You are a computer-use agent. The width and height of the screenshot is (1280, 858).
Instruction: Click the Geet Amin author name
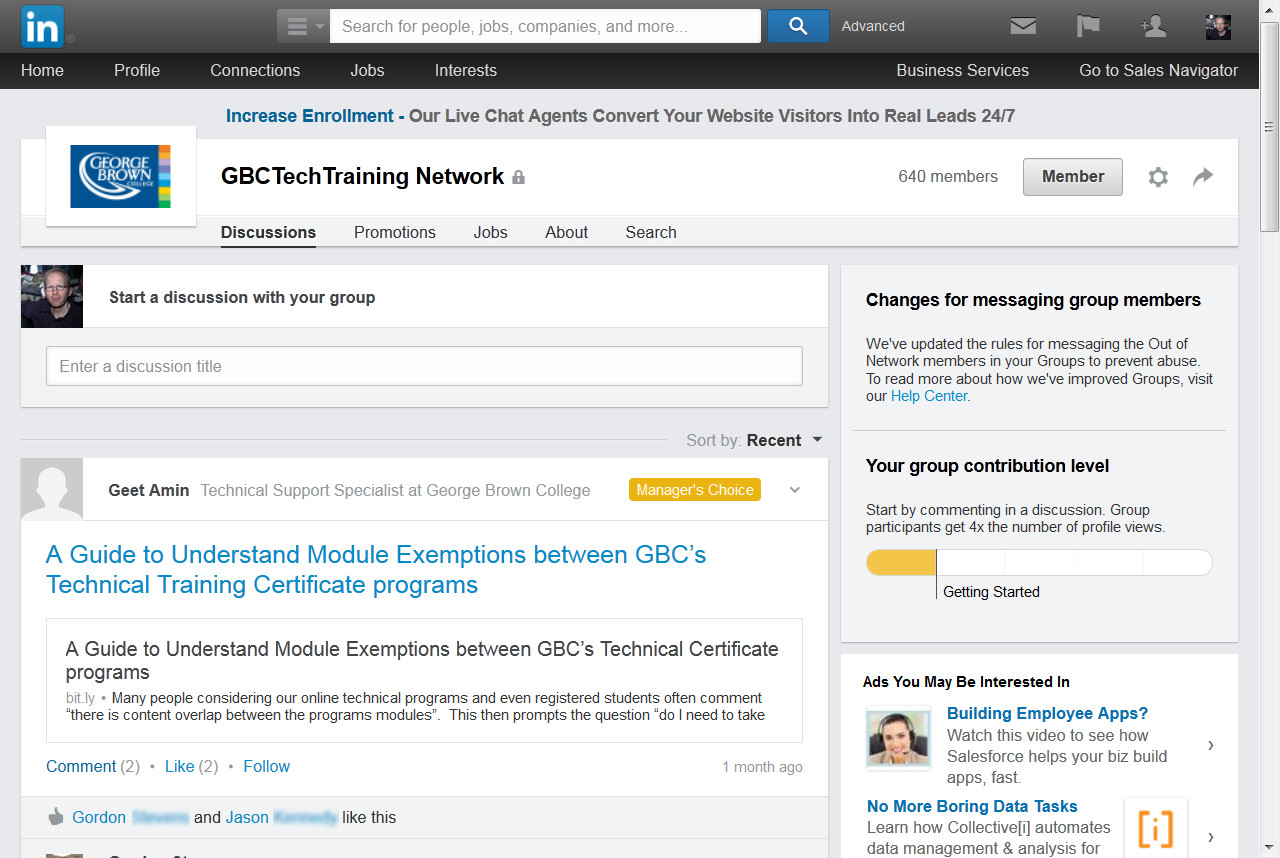coord(149,490)
